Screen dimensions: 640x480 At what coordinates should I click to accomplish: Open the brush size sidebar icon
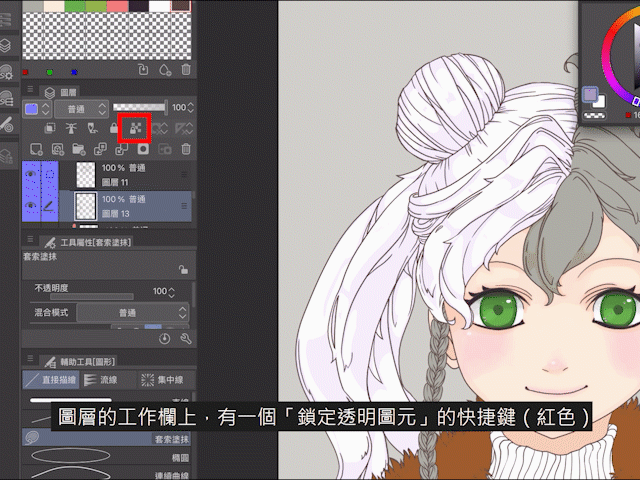(6, 124)
